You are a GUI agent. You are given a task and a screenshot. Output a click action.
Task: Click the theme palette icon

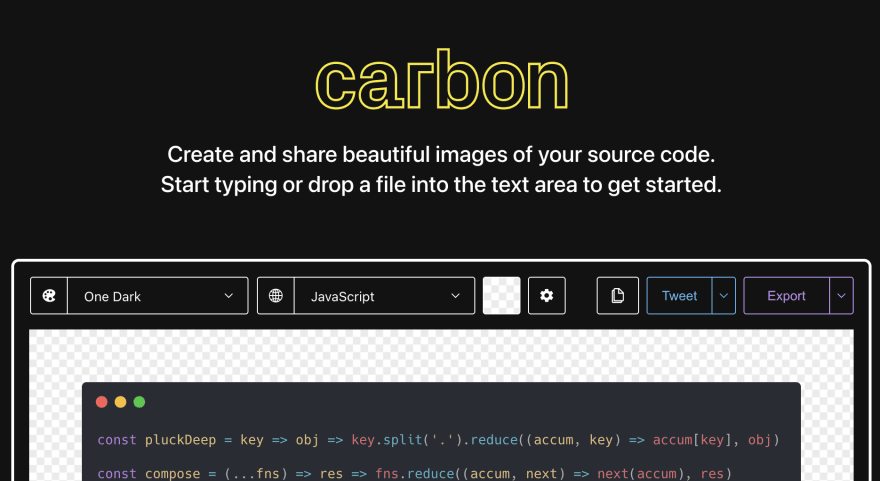49,296
